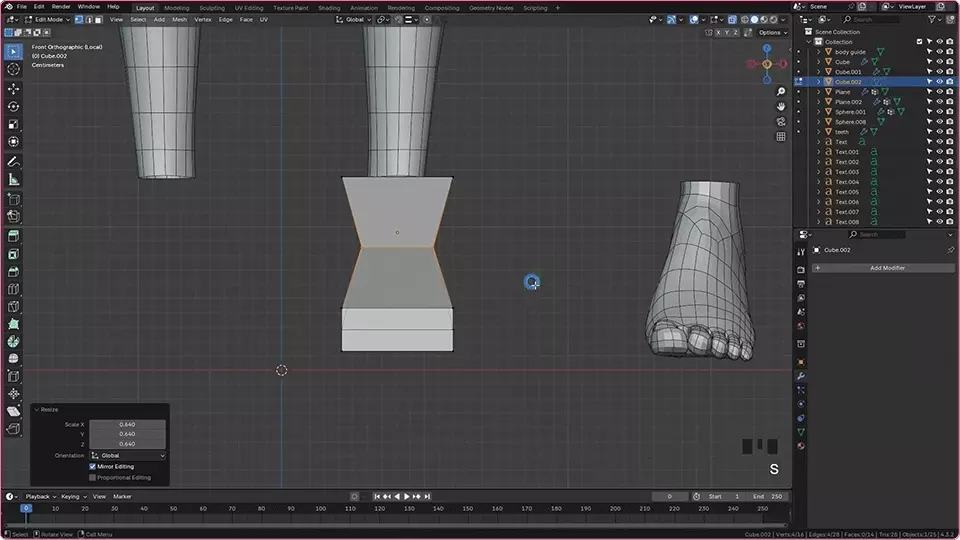Click the Add Modifier button

click(883, 268)
